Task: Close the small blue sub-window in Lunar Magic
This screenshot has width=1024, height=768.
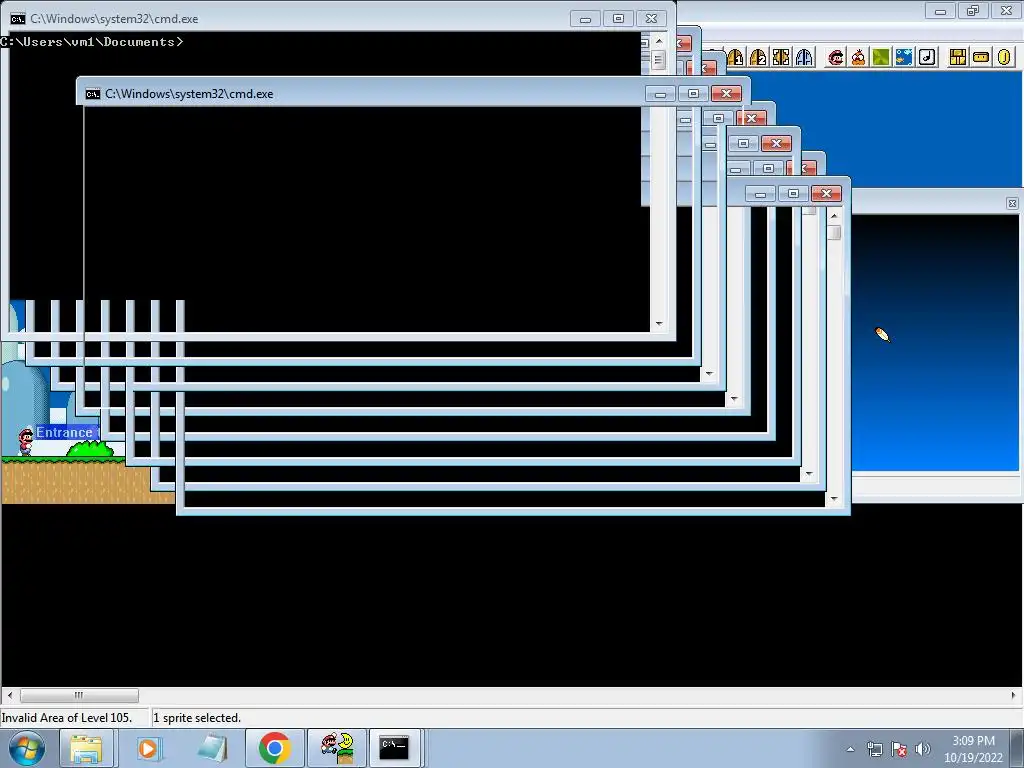Action: pos(1012,204)
